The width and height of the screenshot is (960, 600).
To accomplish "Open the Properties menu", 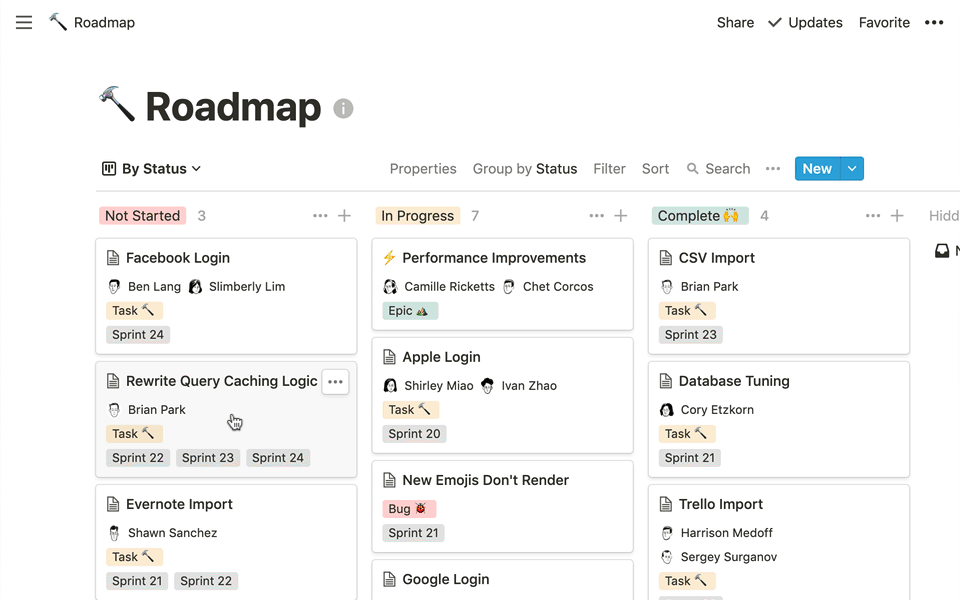I will point(423,169).
